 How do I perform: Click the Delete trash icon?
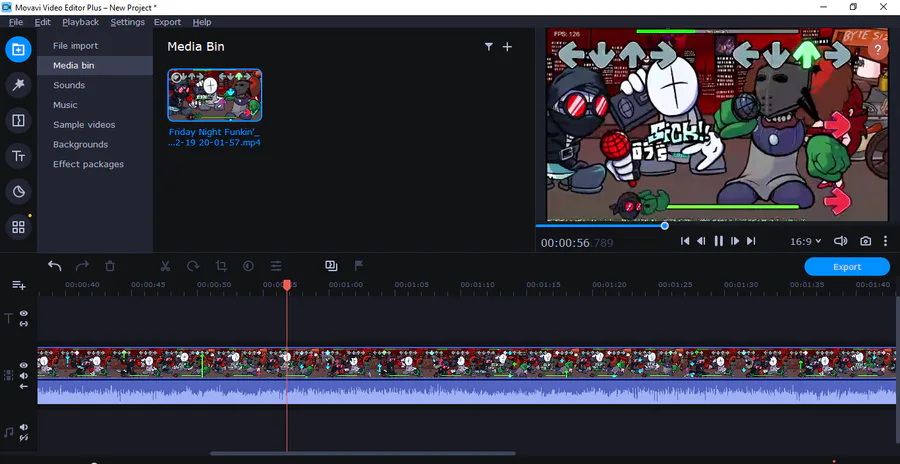[110, 266]
